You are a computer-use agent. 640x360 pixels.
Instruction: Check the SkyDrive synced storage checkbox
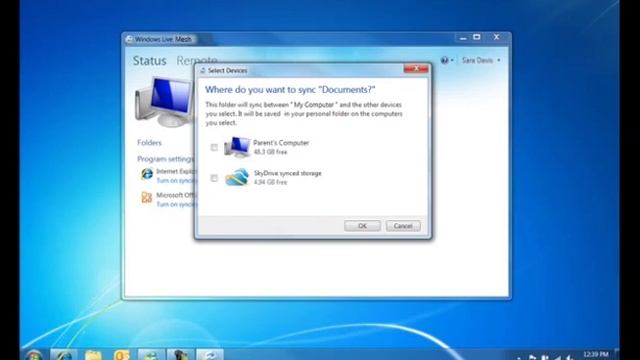[214, 178]
